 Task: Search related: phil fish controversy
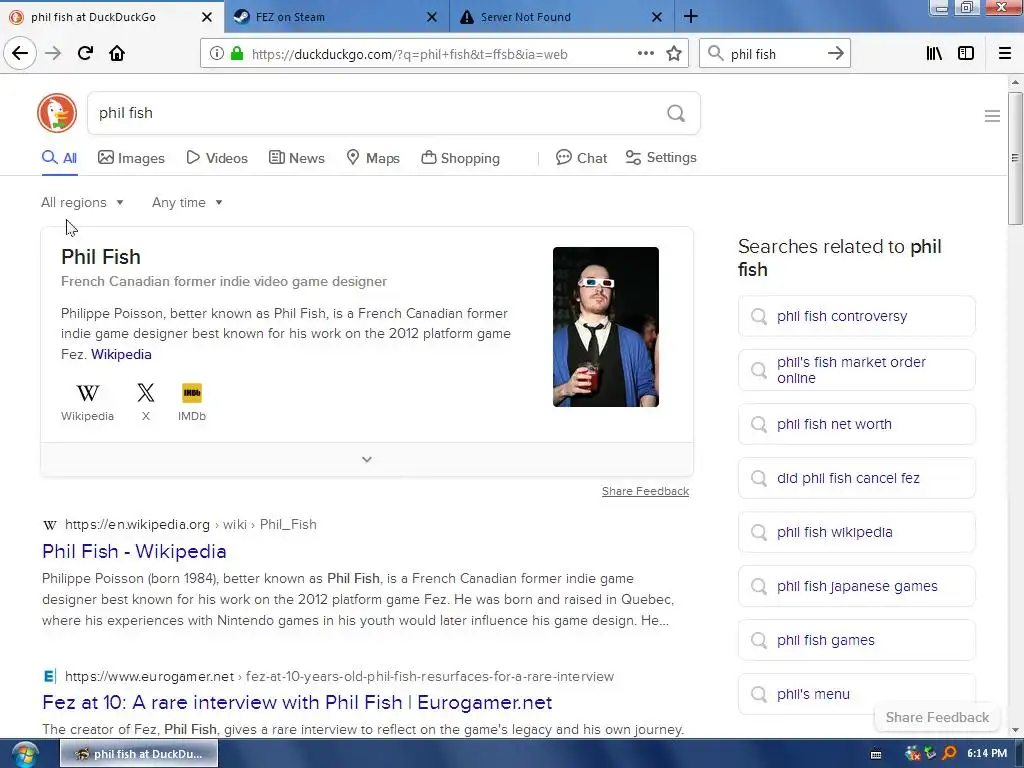pos(857,316)
